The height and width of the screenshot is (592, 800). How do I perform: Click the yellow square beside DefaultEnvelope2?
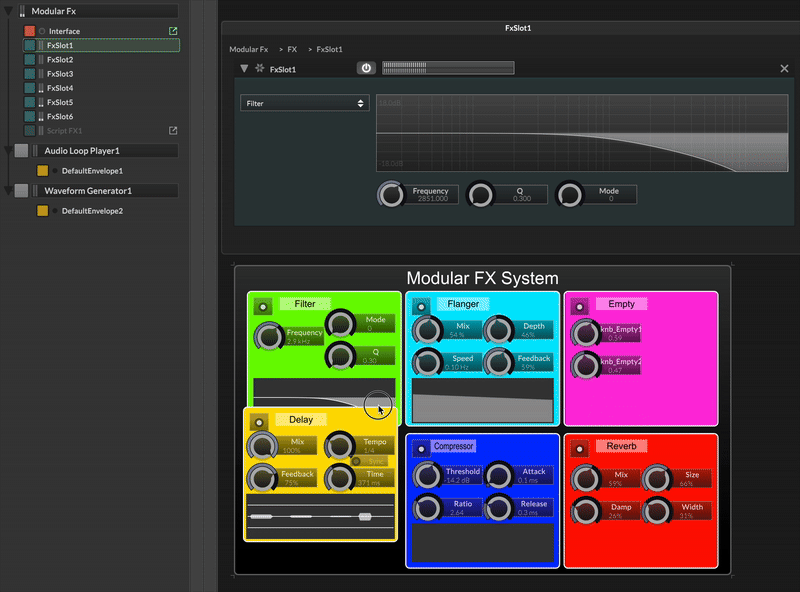42,211
